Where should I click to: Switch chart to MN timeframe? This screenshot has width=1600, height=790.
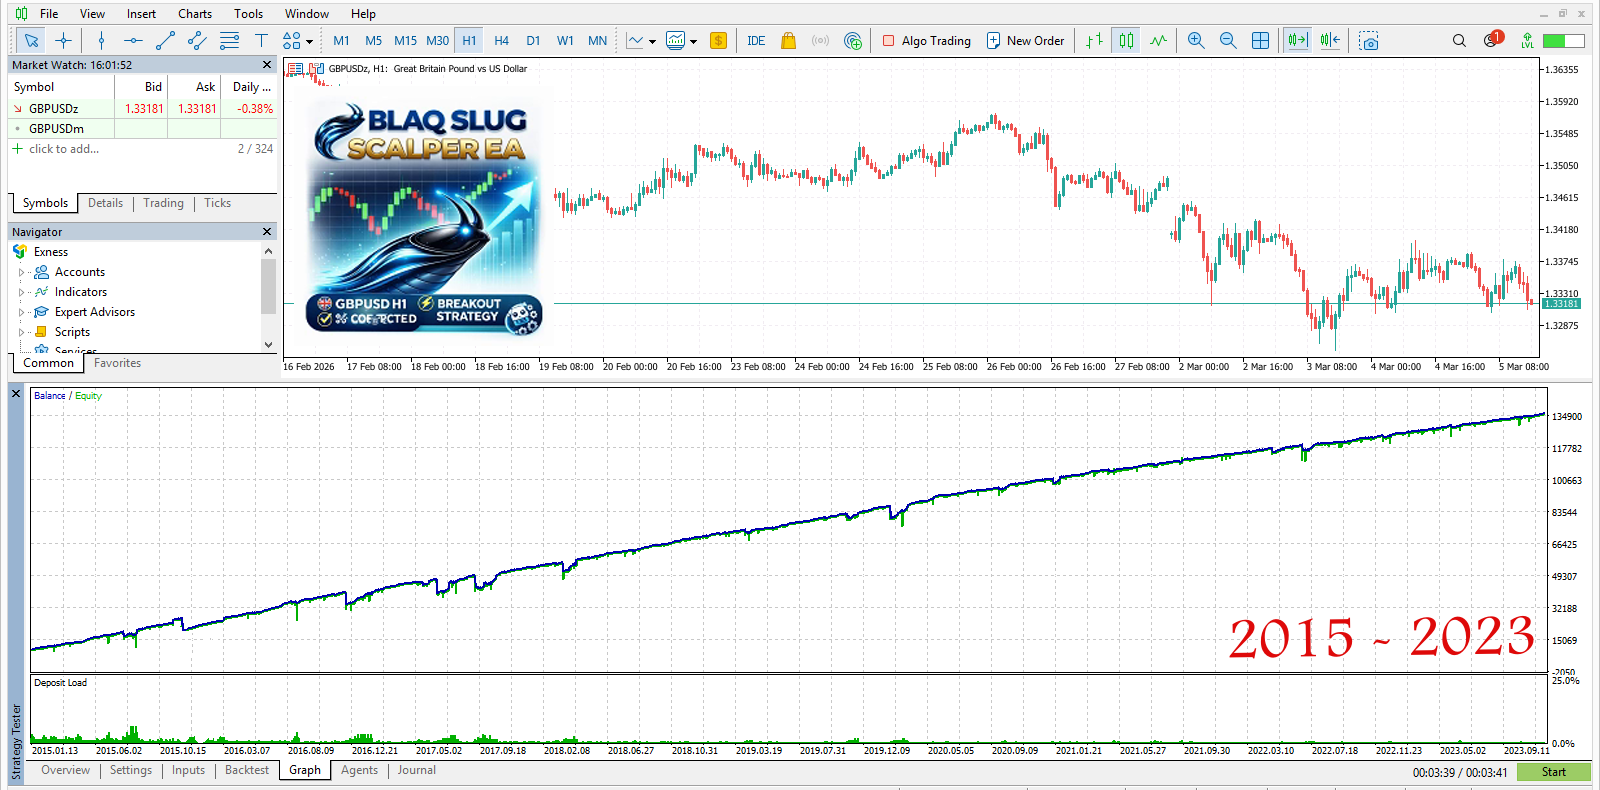point(598,41)
